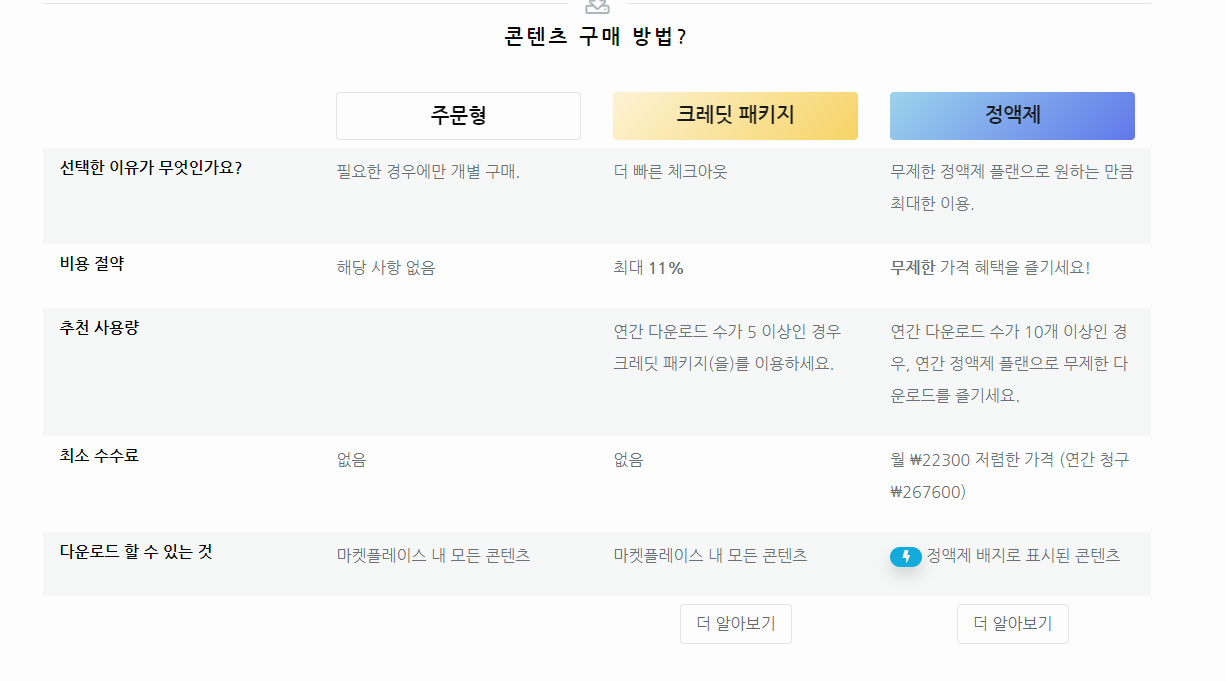Click the 콘텐츠 구매 방법? heading
The height and width of the screenshot is (681, 1226).
click(596, 38)
